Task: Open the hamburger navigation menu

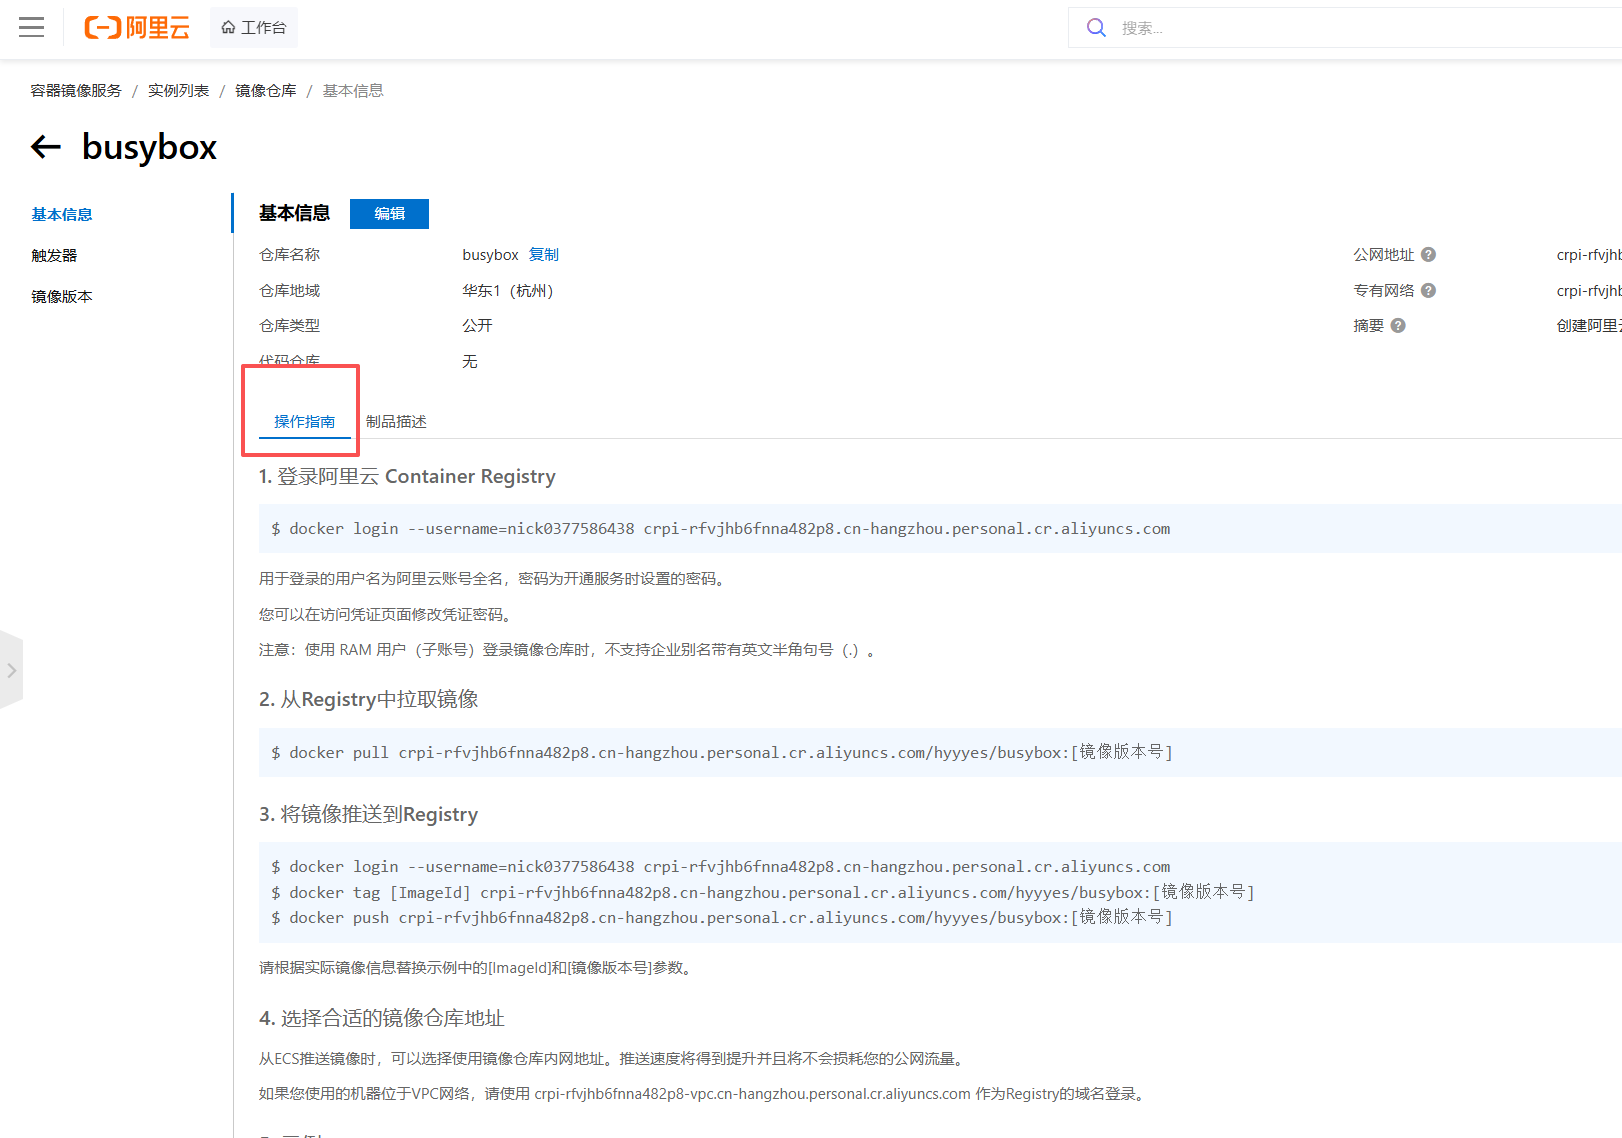Action: pos(32,27)
